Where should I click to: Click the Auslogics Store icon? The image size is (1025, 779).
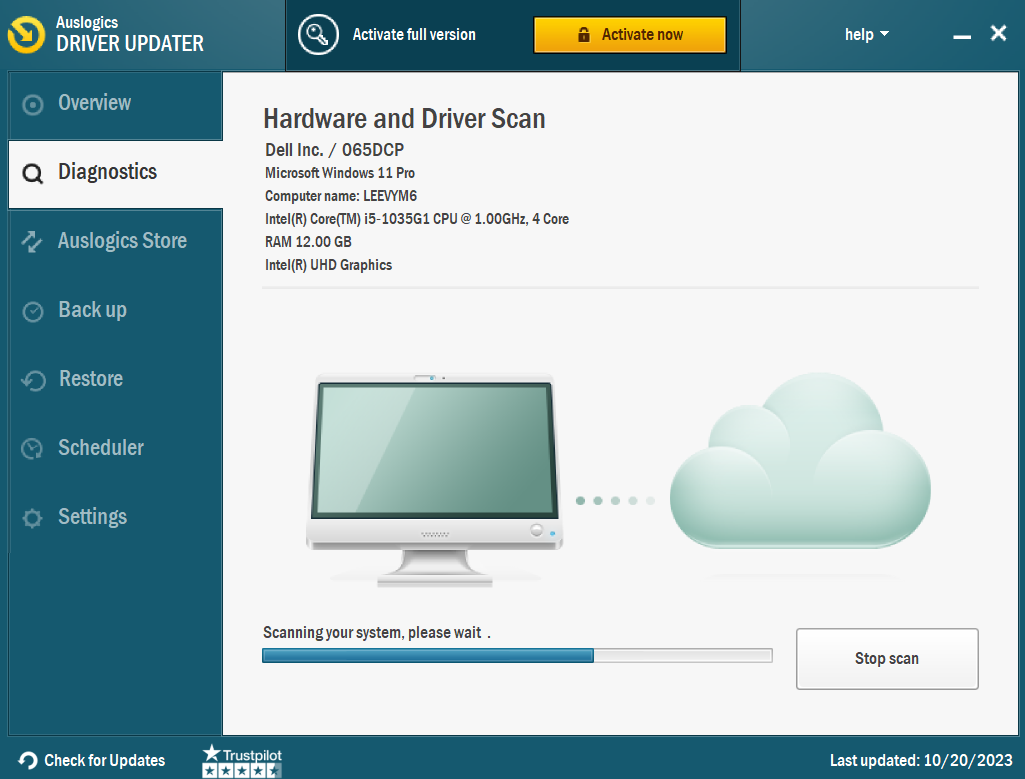[x=32, y=241]
